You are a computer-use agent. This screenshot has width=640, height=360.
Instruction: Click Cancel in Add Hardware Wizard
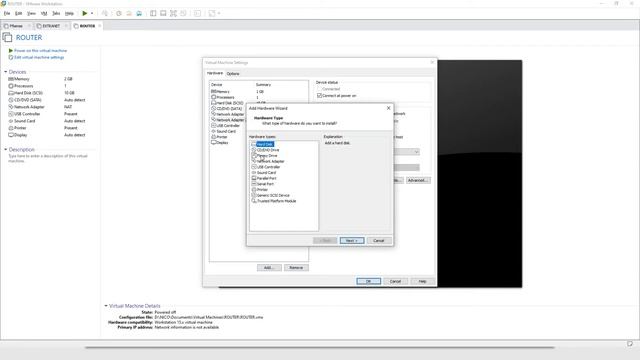tap(379, 241)
